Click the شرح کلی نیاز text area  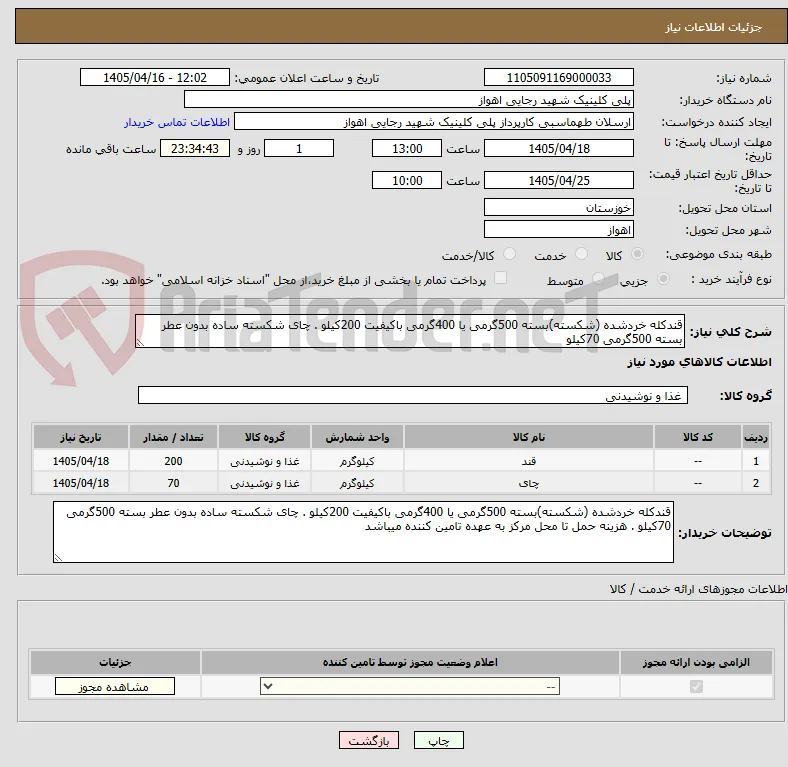[410, 332]
